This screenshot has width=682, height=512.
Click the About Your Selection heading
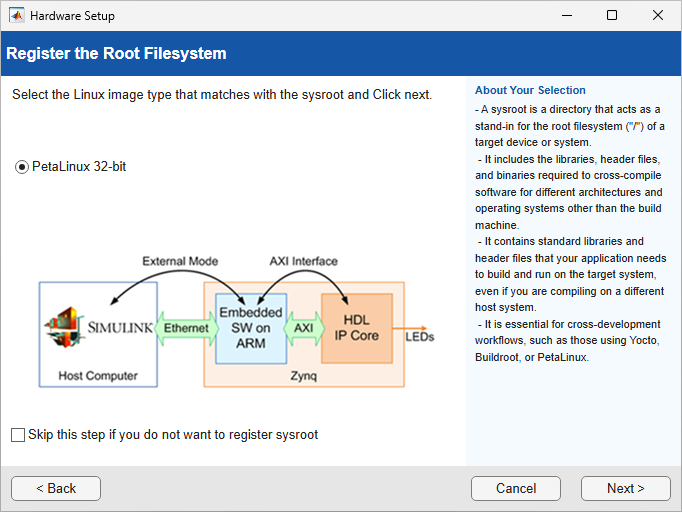pyautogui.click(x=530, y=90)
